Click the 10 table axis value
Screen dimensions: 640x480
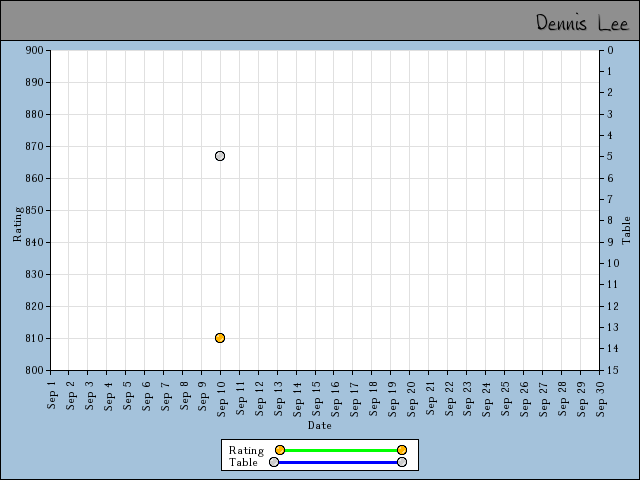click(x=613, y=263)
